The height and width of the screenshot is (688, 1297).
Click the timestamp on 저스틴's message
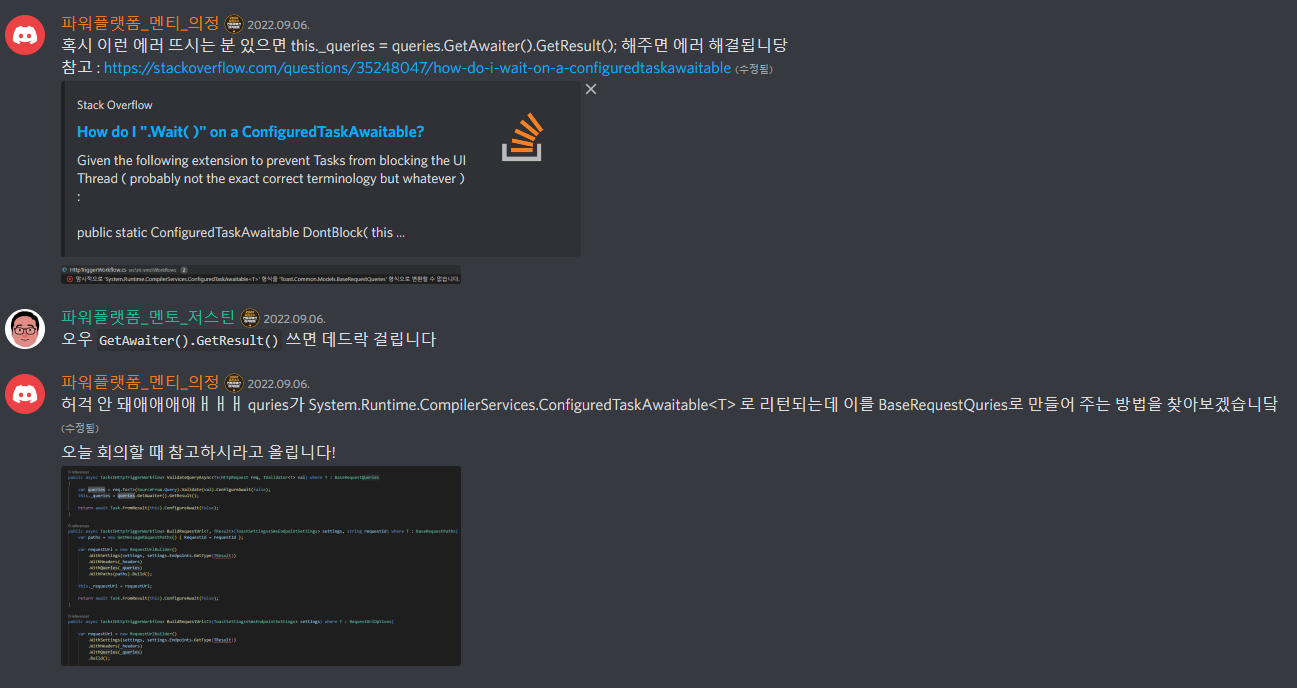coord(295,319)
